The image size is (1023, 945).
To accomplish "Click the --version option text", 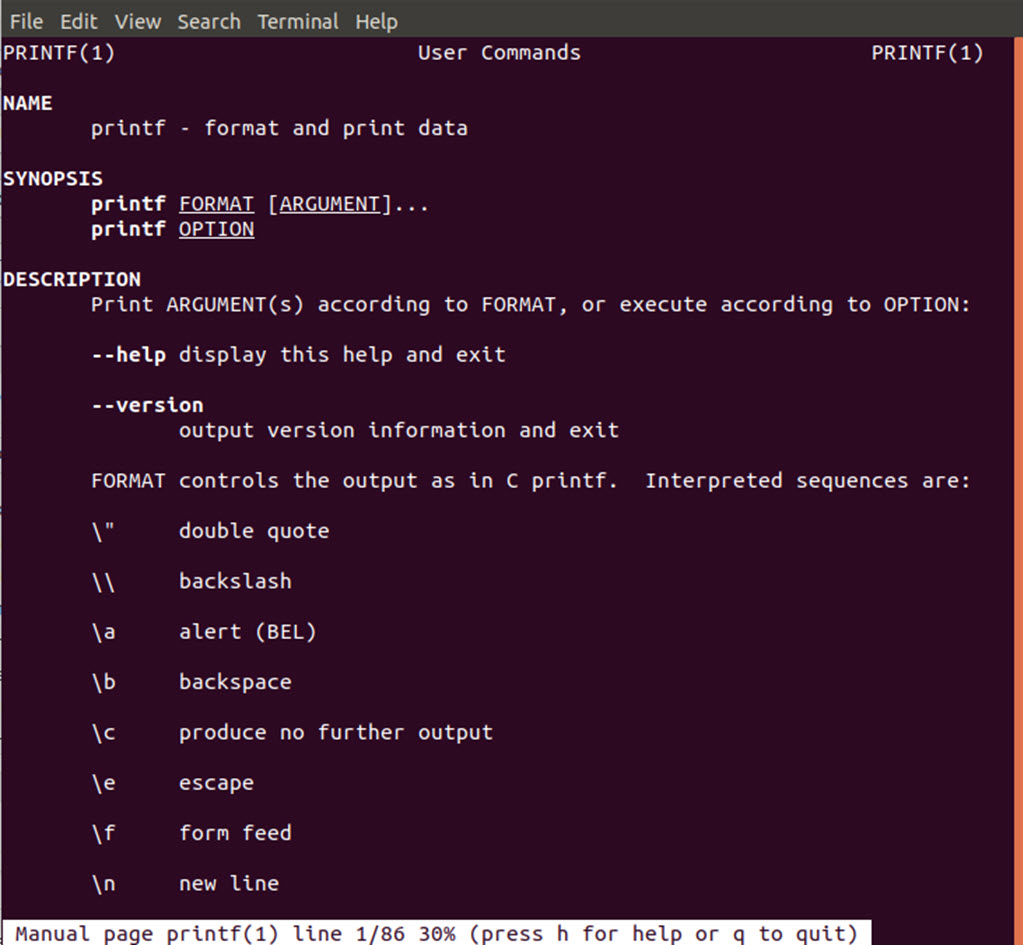I will click(147, 405).
